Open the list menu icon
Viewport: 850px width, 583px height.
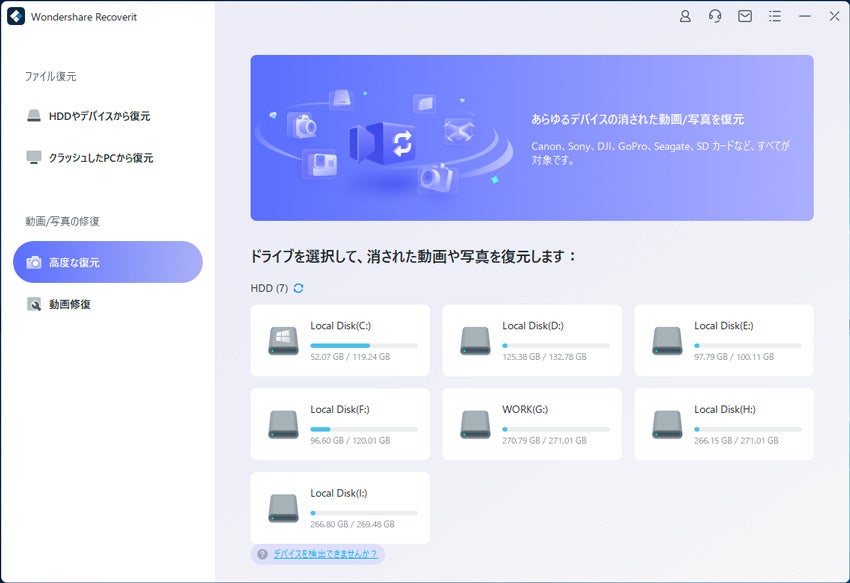point(775,17)
